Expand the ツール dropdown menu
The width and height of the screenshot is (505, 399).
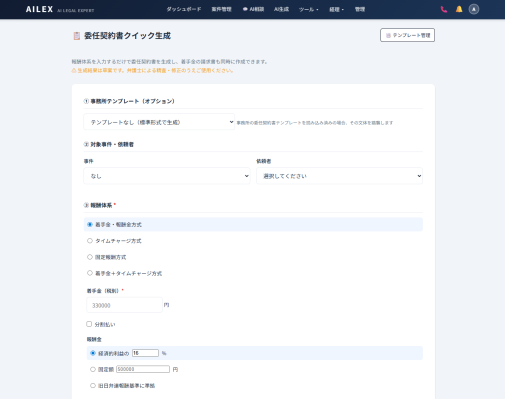[x=308, y=9]
